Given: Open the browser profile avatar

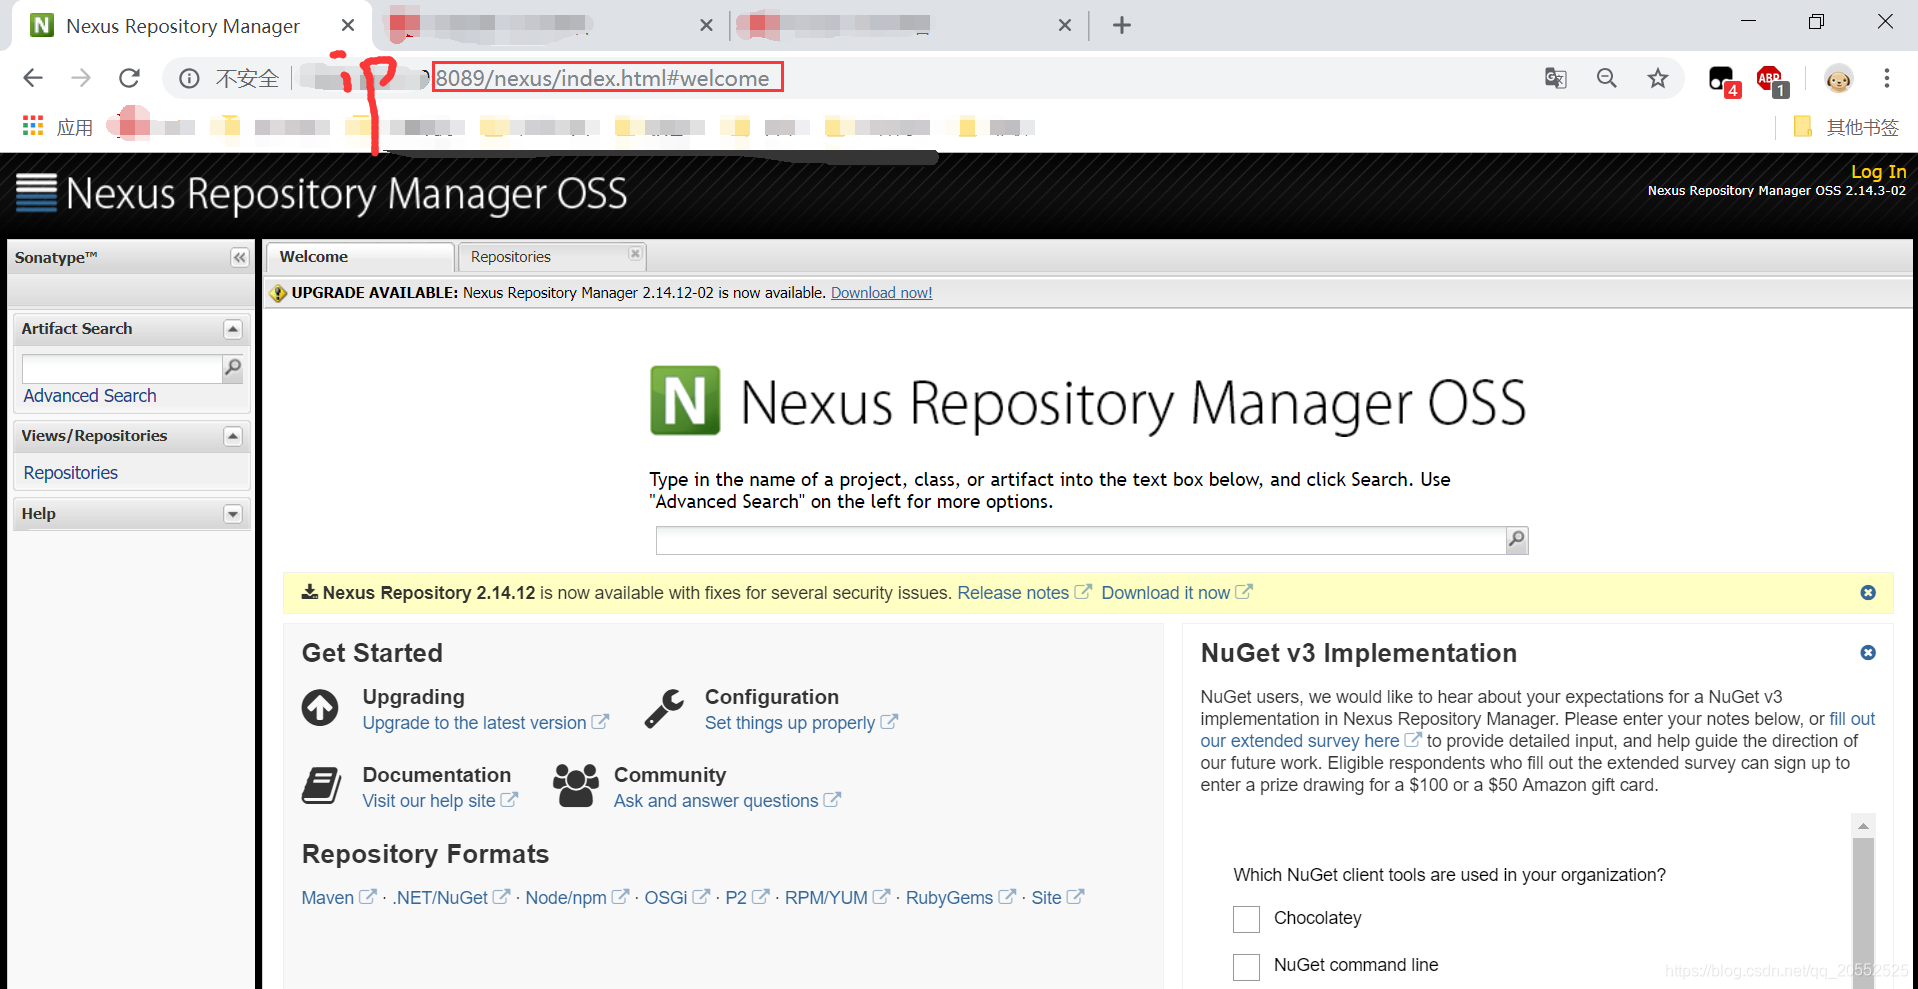Looking at the screenshot, I should point(1838,78).
